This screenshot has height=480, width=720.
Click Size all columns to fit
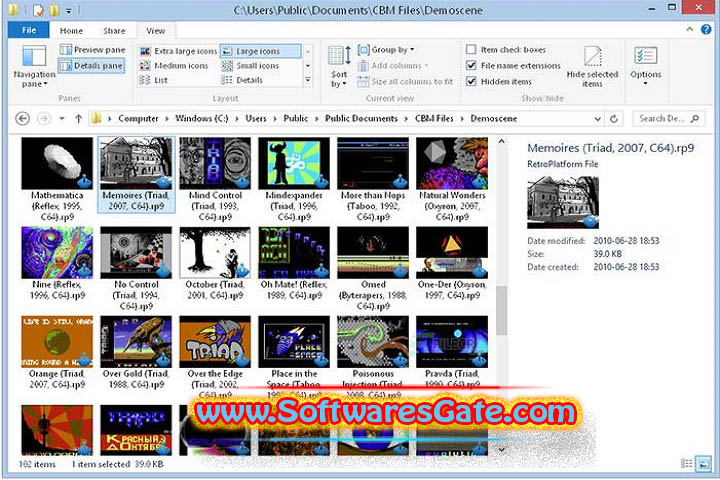tap(405, 81)
